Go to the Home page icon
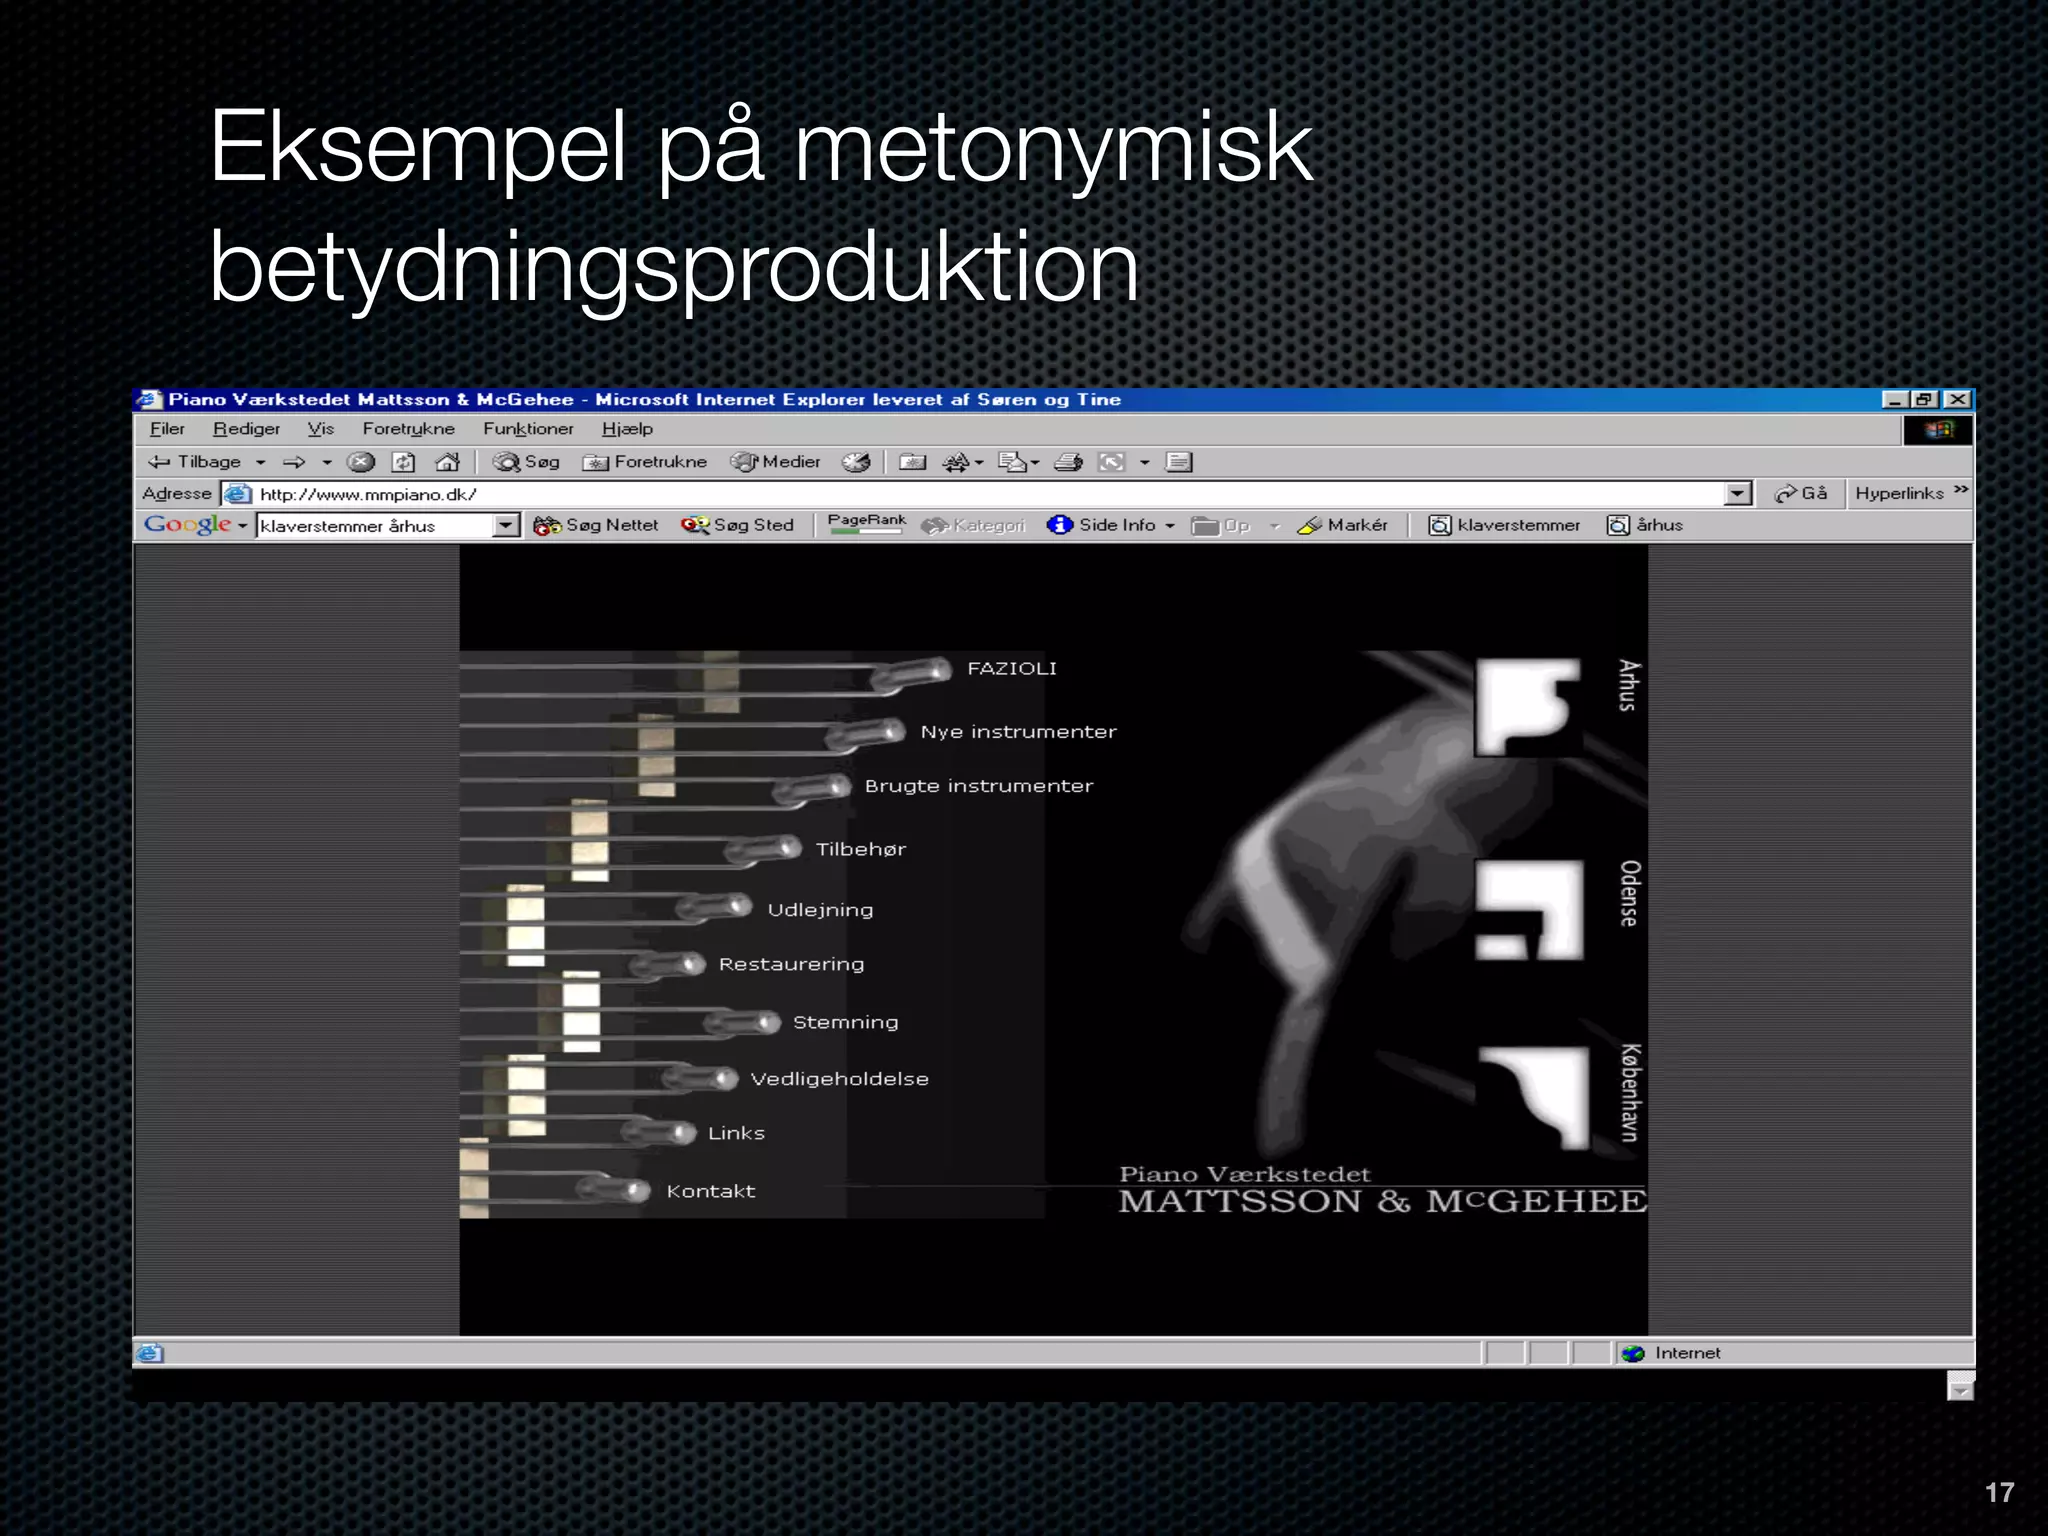The image size is (2048, 1536). 447,462
